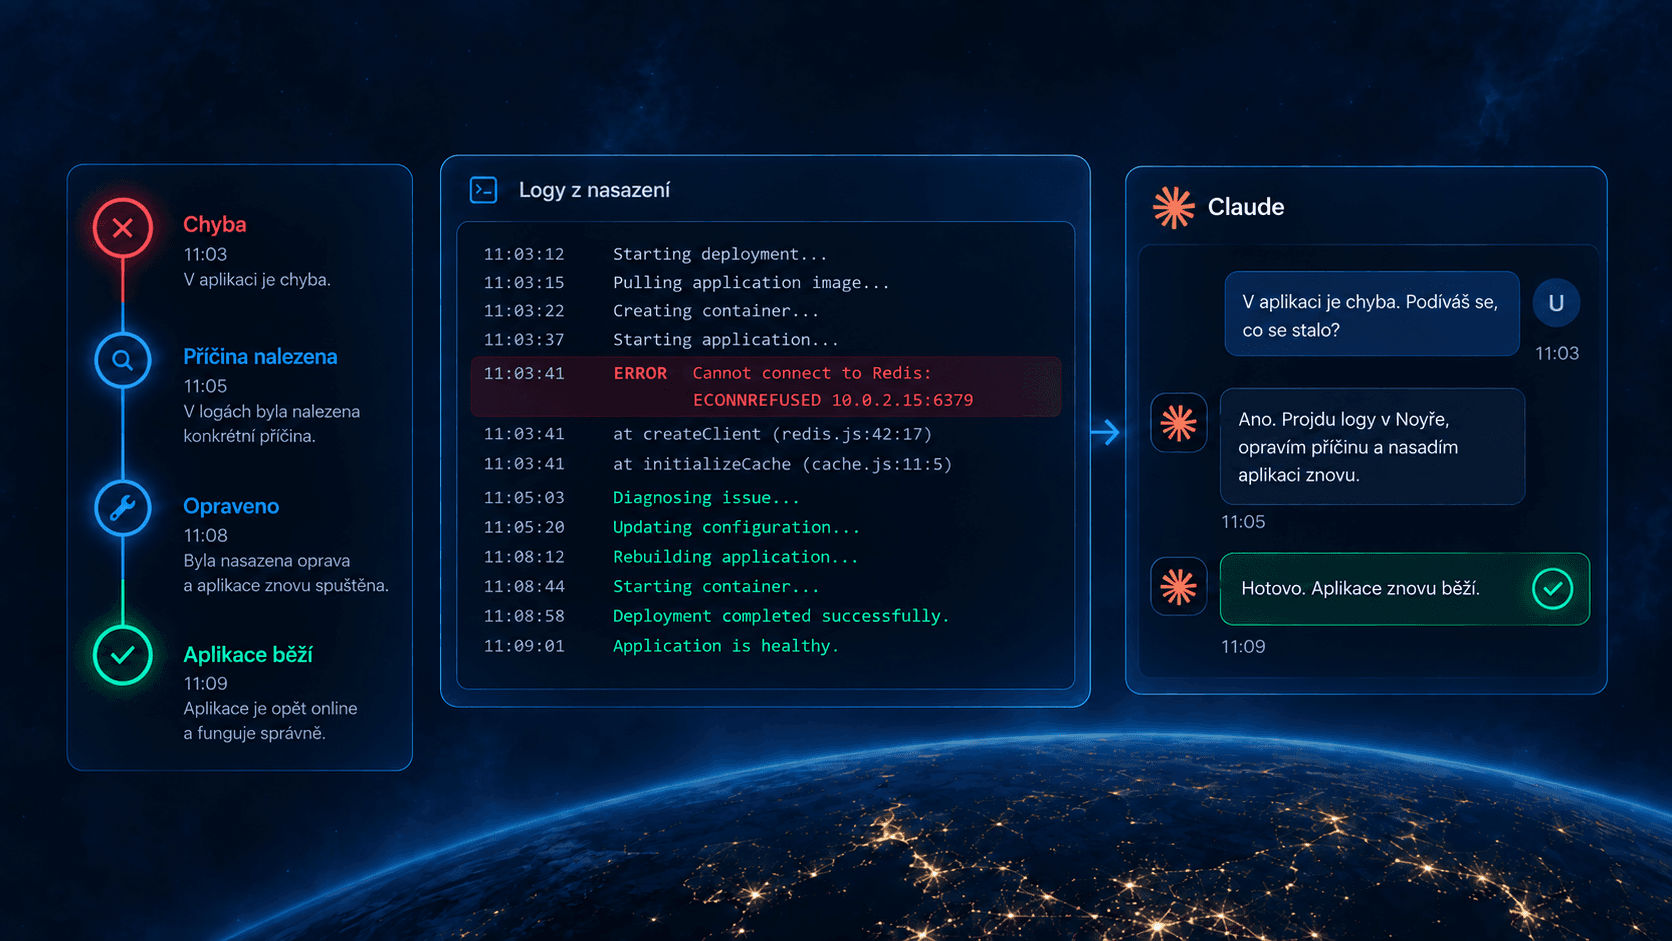This screenshot has width=1672, height=941.
Task: Click the 11:09 timestamp under the Hotovo message
Action: tap(1243, 647)
